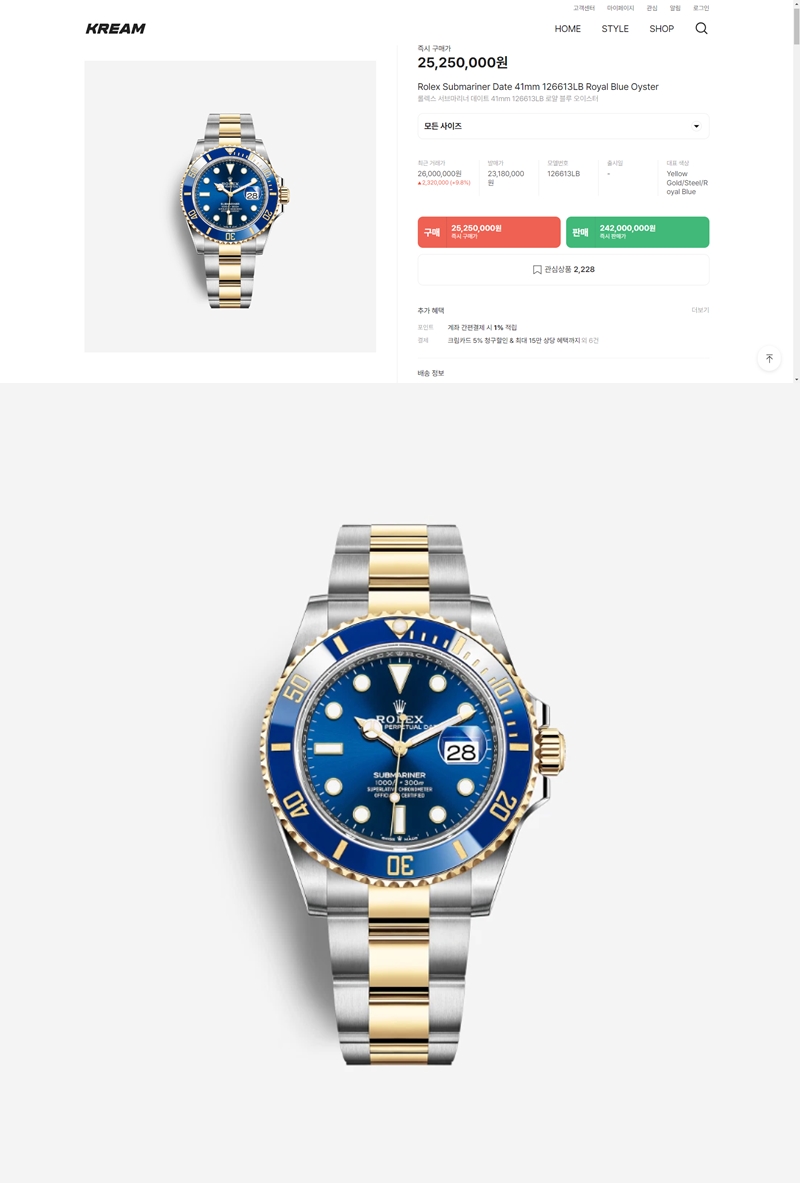Expand the 모든 사이즈 dropdown arrow
The height and width of the screenshot is (1183, 800).
[697, 126]
